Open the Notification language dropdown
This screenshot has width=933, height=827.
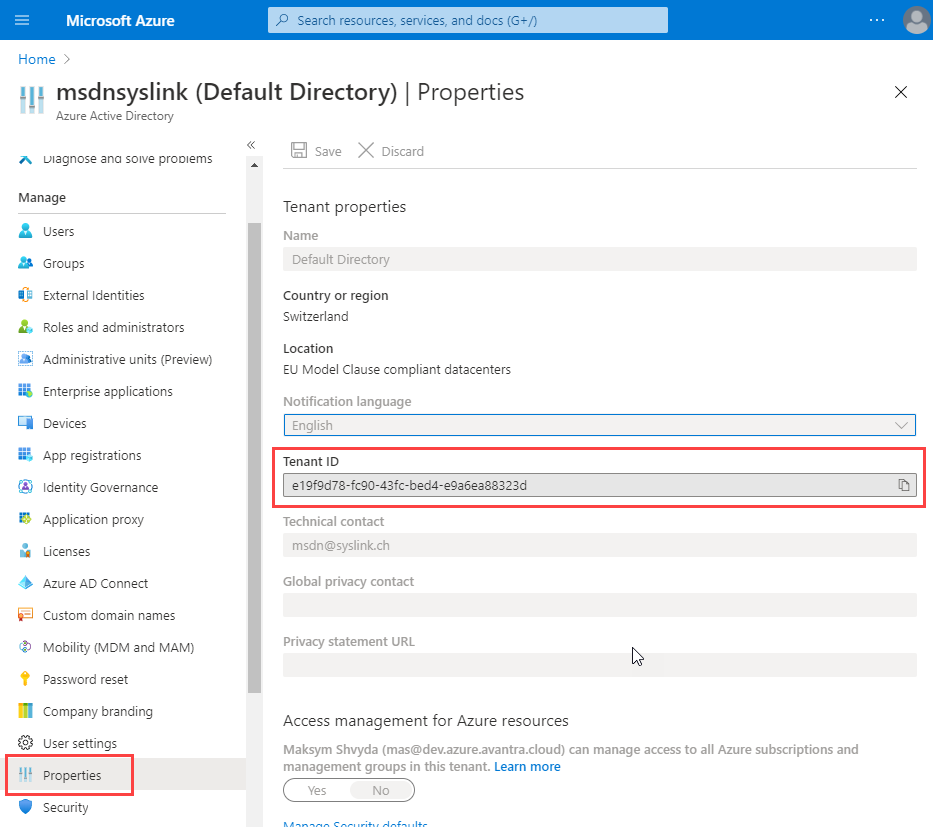coord(599,425)
